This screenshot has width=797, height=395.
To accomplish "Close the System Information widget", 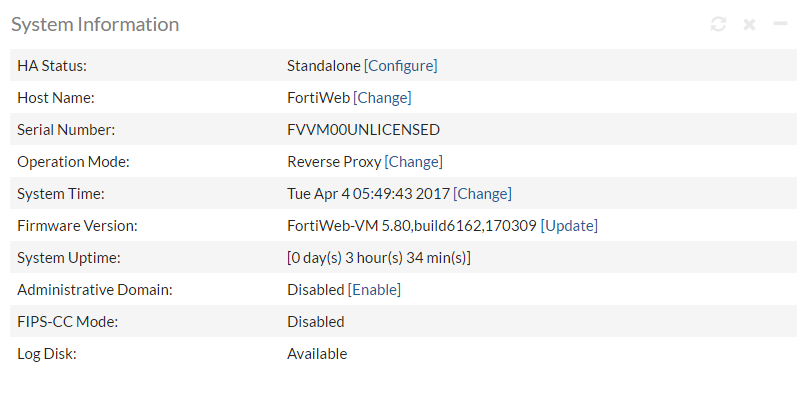I will pyautogui.click(x=749, y=24).
